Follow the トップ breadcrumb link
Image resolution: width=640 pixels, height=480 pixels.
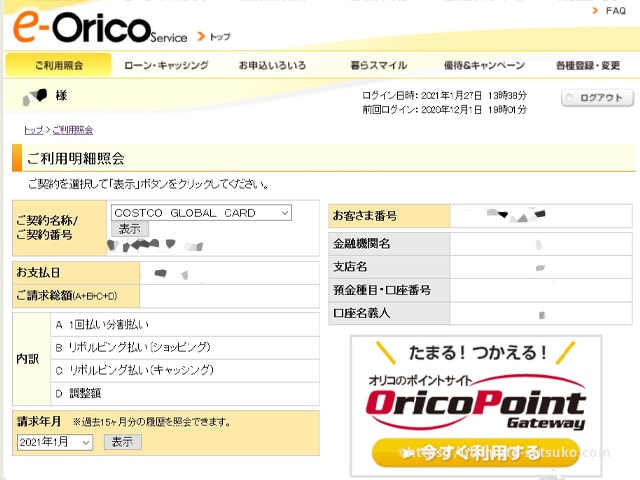pyautogui.click(x=33, y=130)
